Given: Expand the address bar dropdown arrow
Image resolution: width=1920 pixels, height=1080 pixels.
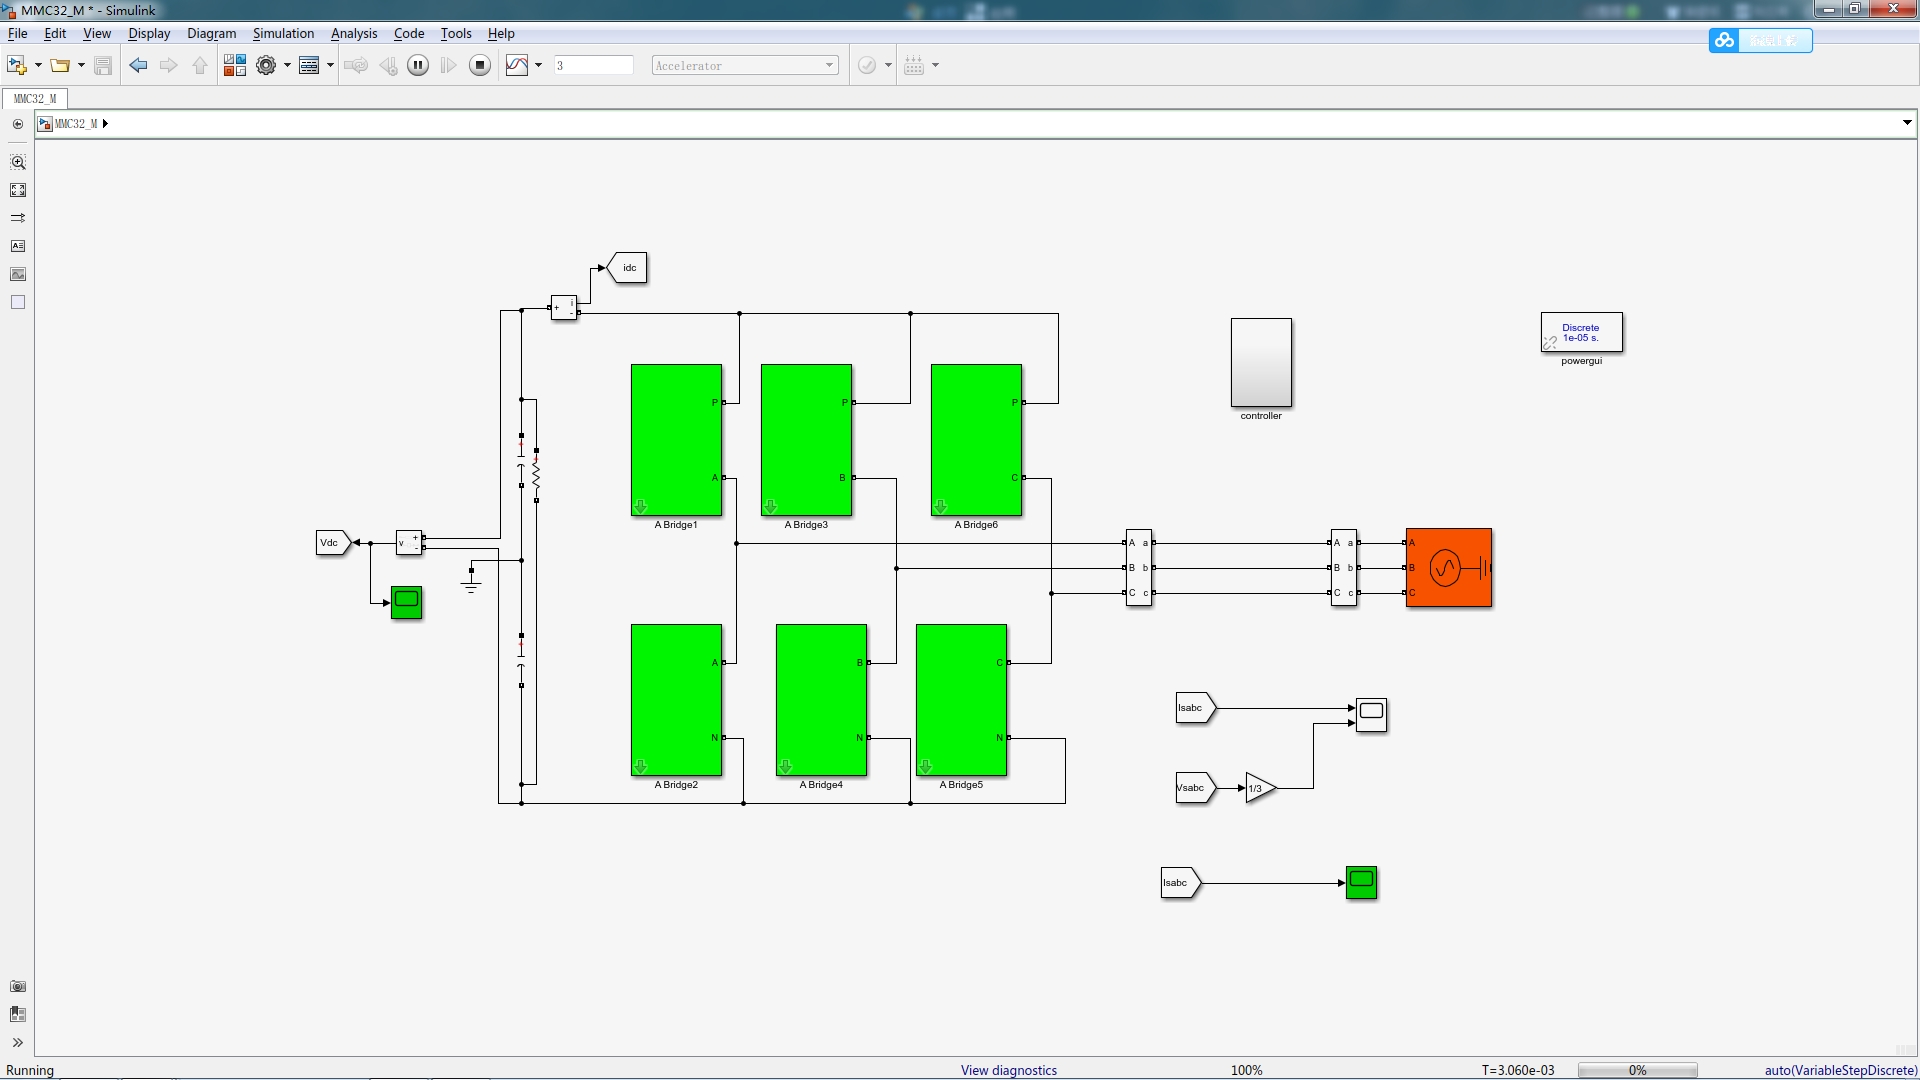Looking at the screenshot, I should [1906, 123].
